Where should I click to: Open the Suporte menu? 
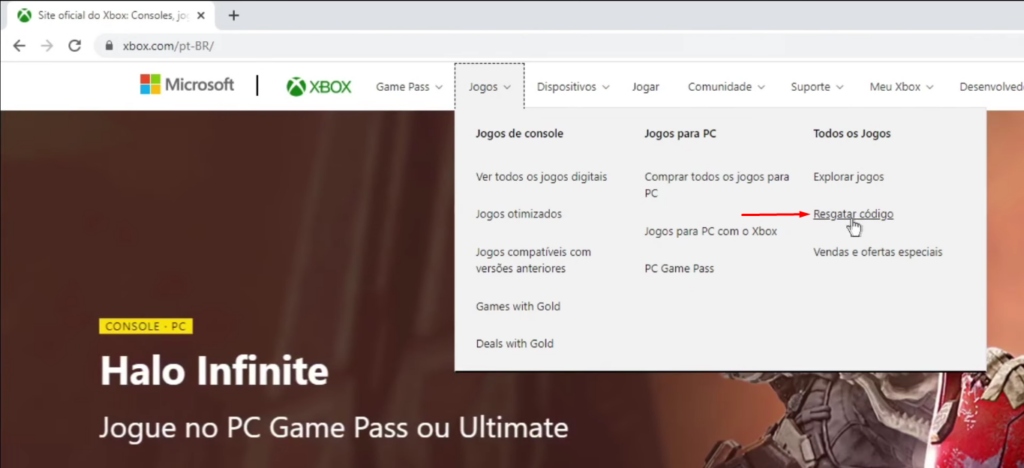[x=817, y=87]
